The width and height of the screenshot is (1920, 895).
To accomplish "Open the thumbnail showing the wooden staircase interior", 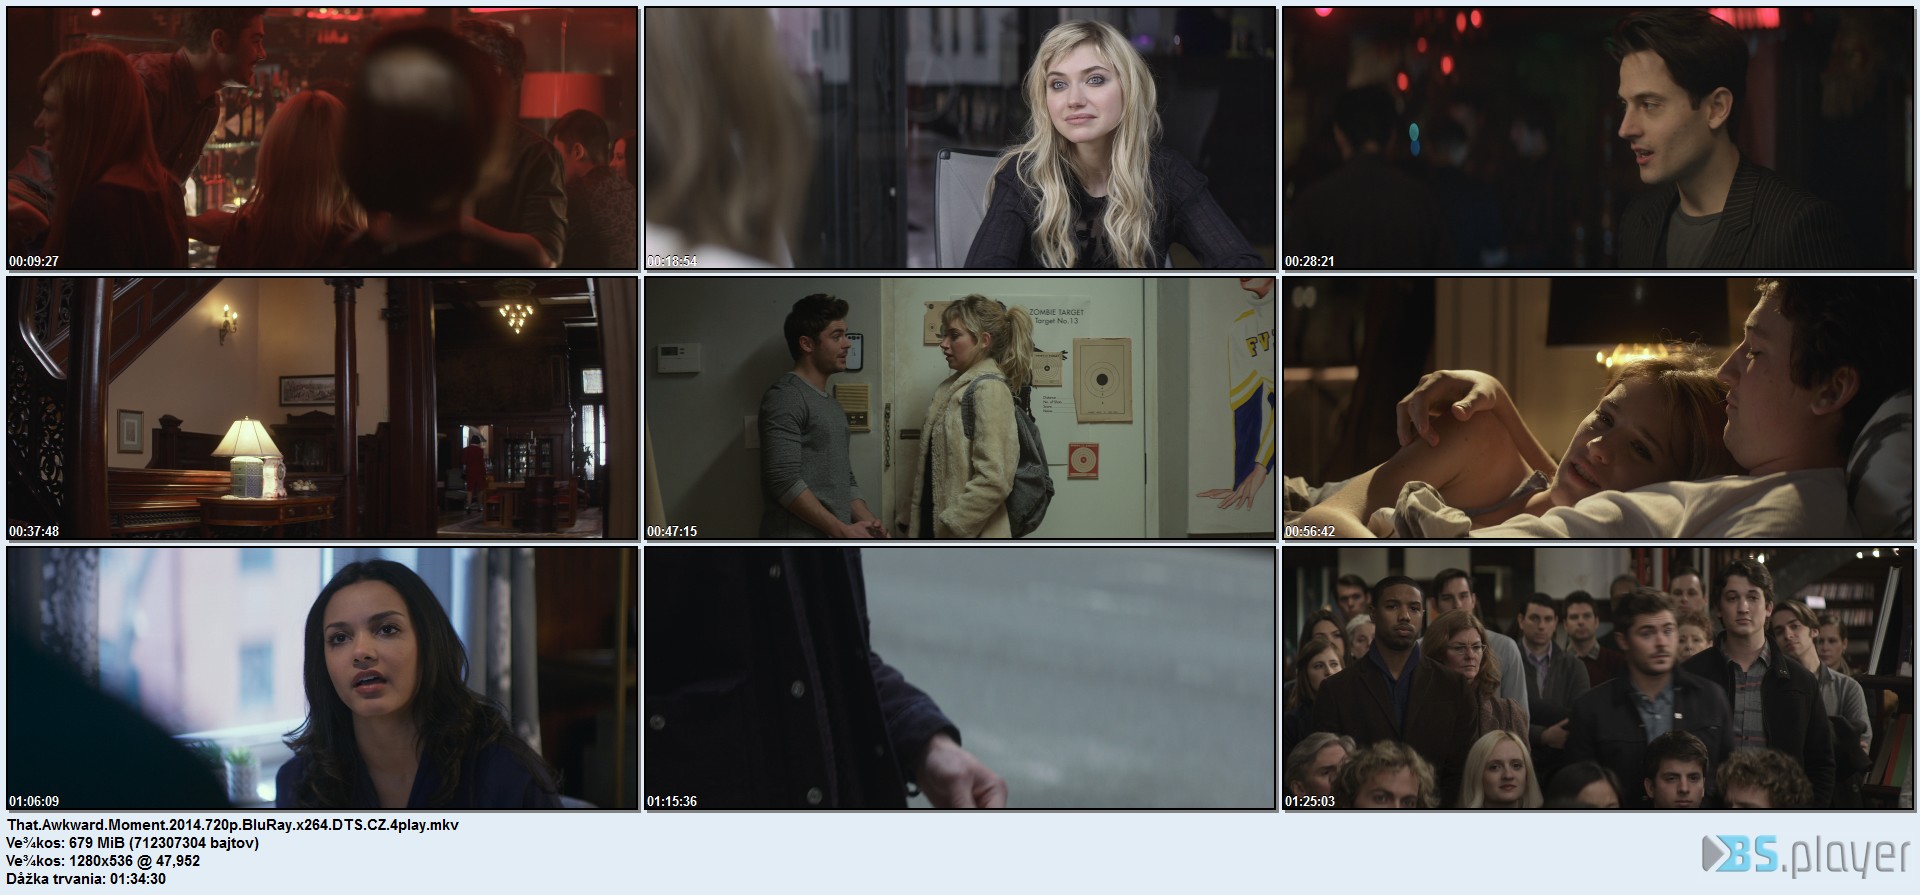I will [322, 408].
